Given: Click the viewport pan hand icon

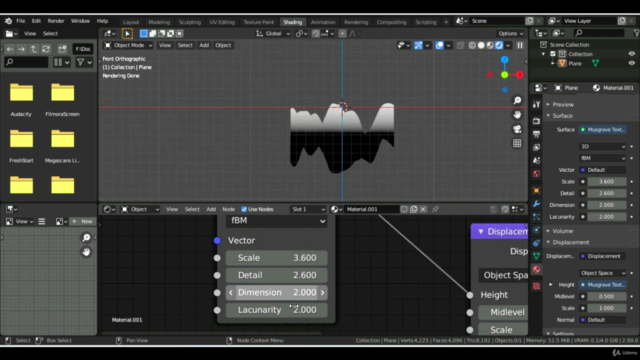Looking at the screenshot, I should [x=517, y=115].
